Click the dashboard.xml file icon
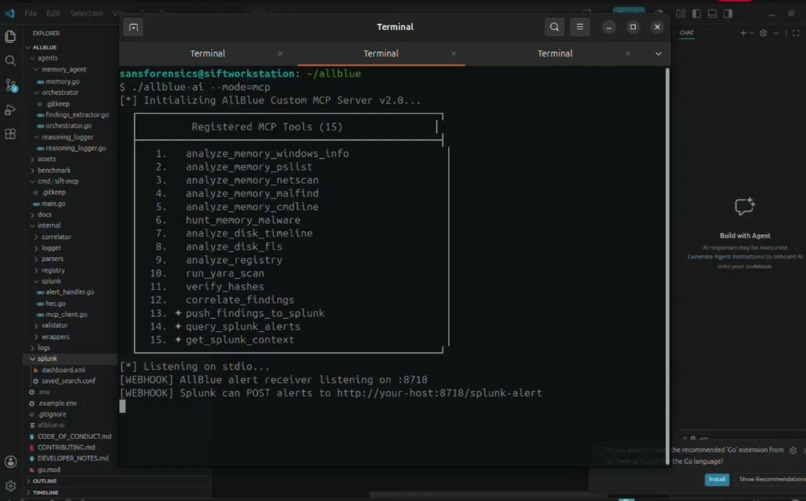This screenshot has width=806, height=501. (x=35, y=370)
